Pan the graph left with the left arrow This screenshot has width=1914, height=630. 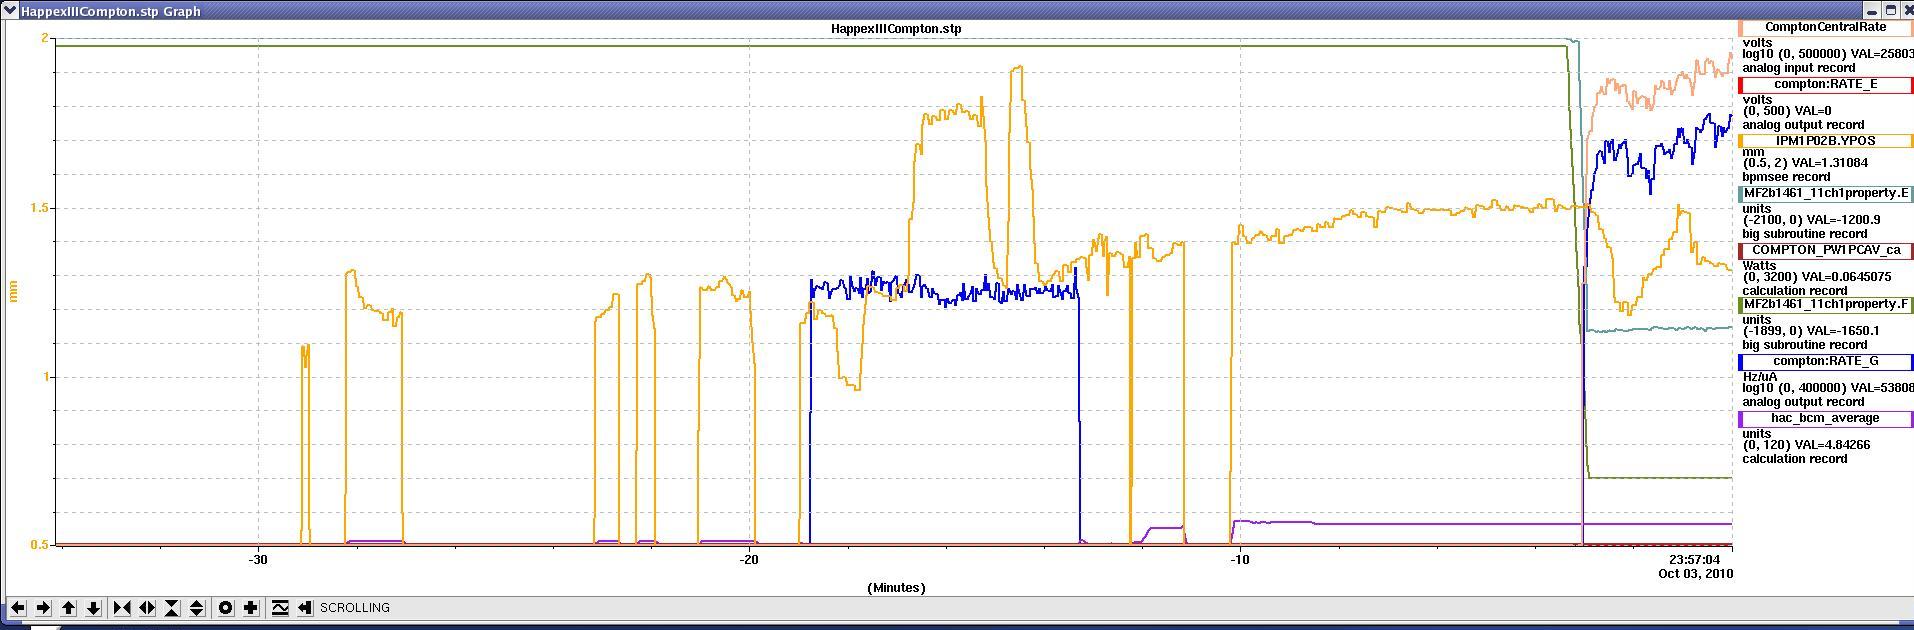(x=17, y=608)
